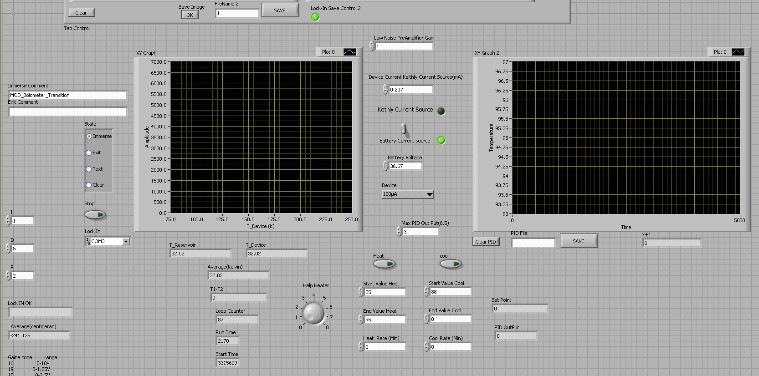
Task: Flip the Keithley/Battery current source toggle switch
Action: tap(405, 130)
